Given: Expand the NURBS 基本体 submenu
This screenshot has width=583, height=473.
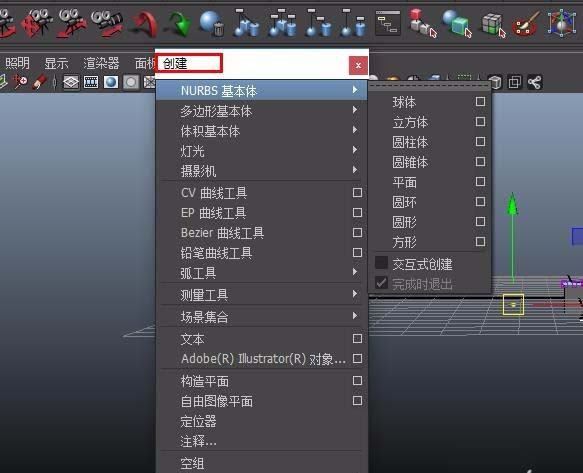Looking at the screenshot, I should tap(261, 90).
